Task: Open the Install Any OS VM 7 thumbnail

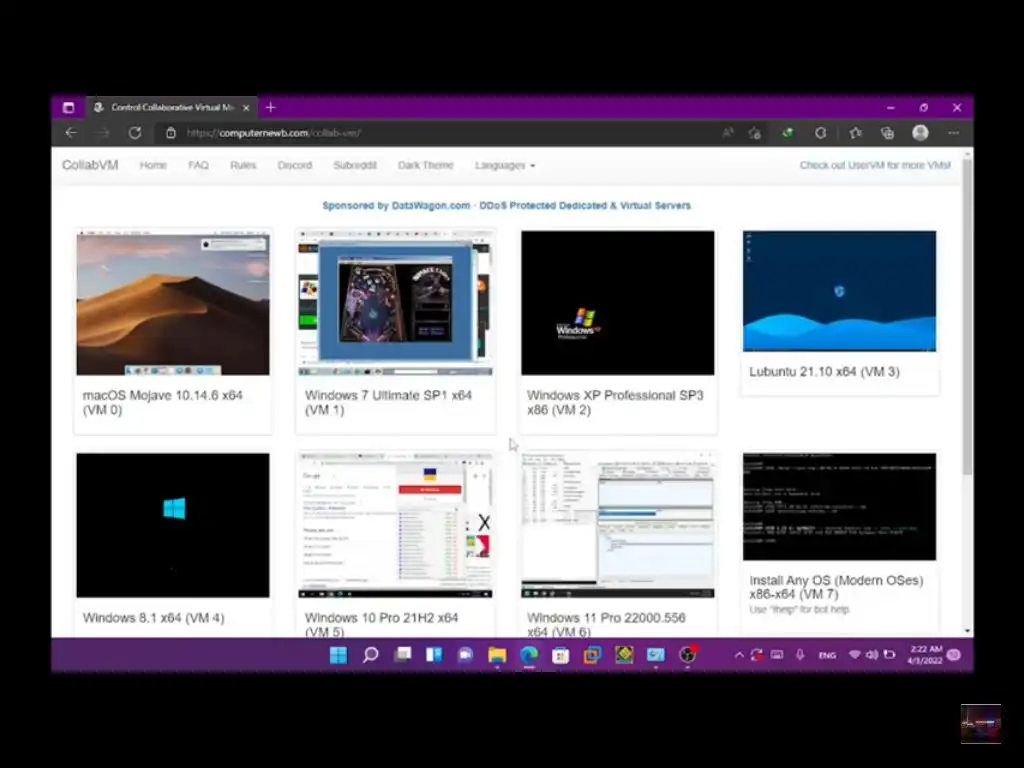Action: click(839, 507)
